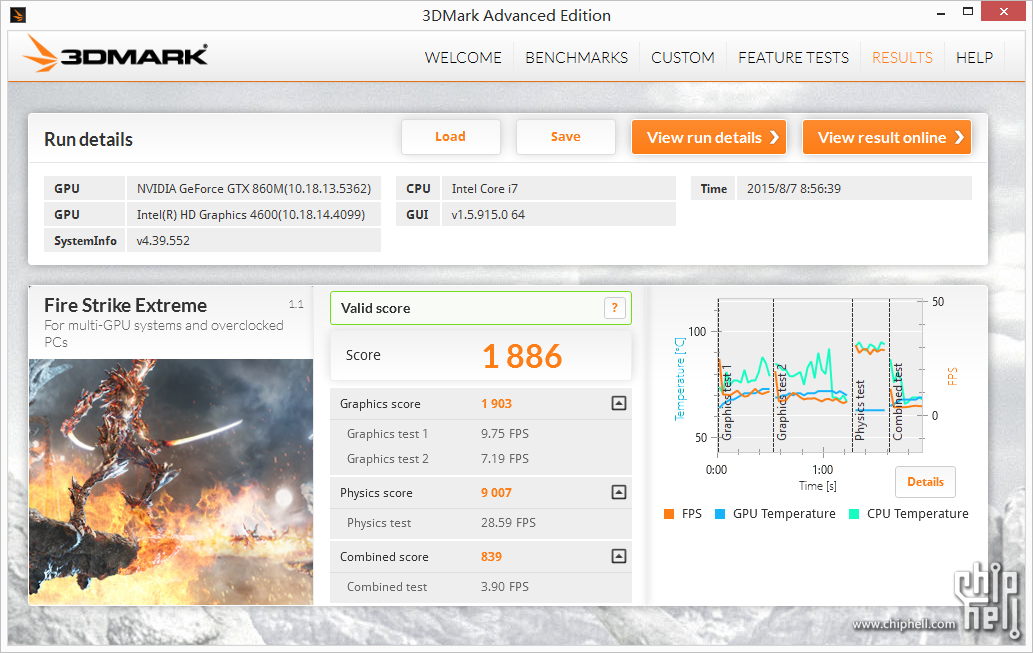This screenshot has width=1033, height=653.
Task: Open View result online
Action: pyautogui.click(x=887, y=137)
